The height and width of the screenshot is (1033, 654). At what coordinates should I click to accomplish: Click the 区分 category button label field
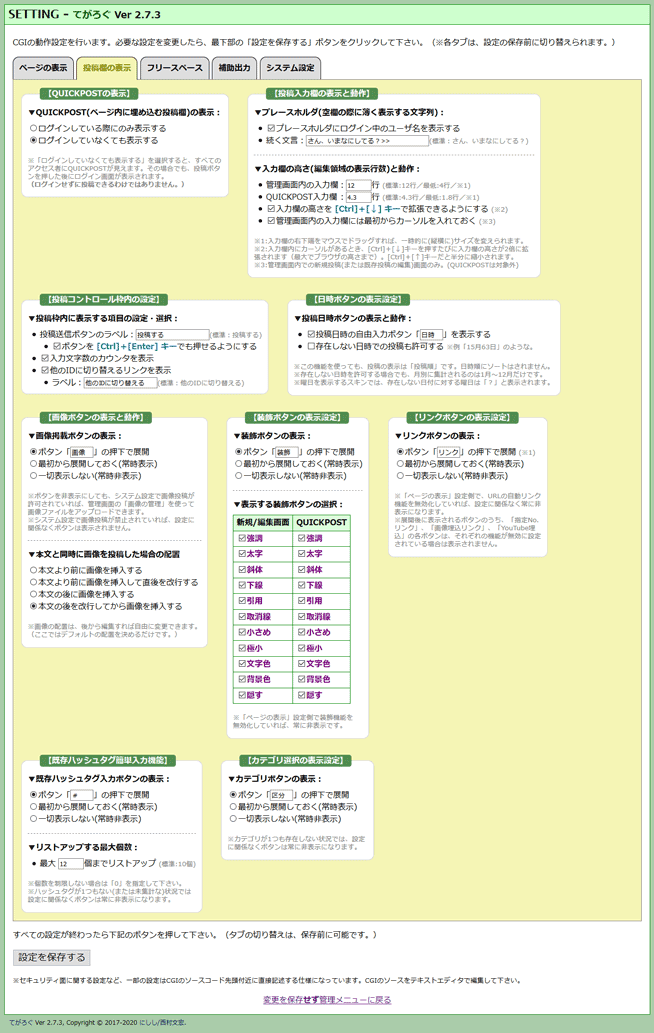282,795
